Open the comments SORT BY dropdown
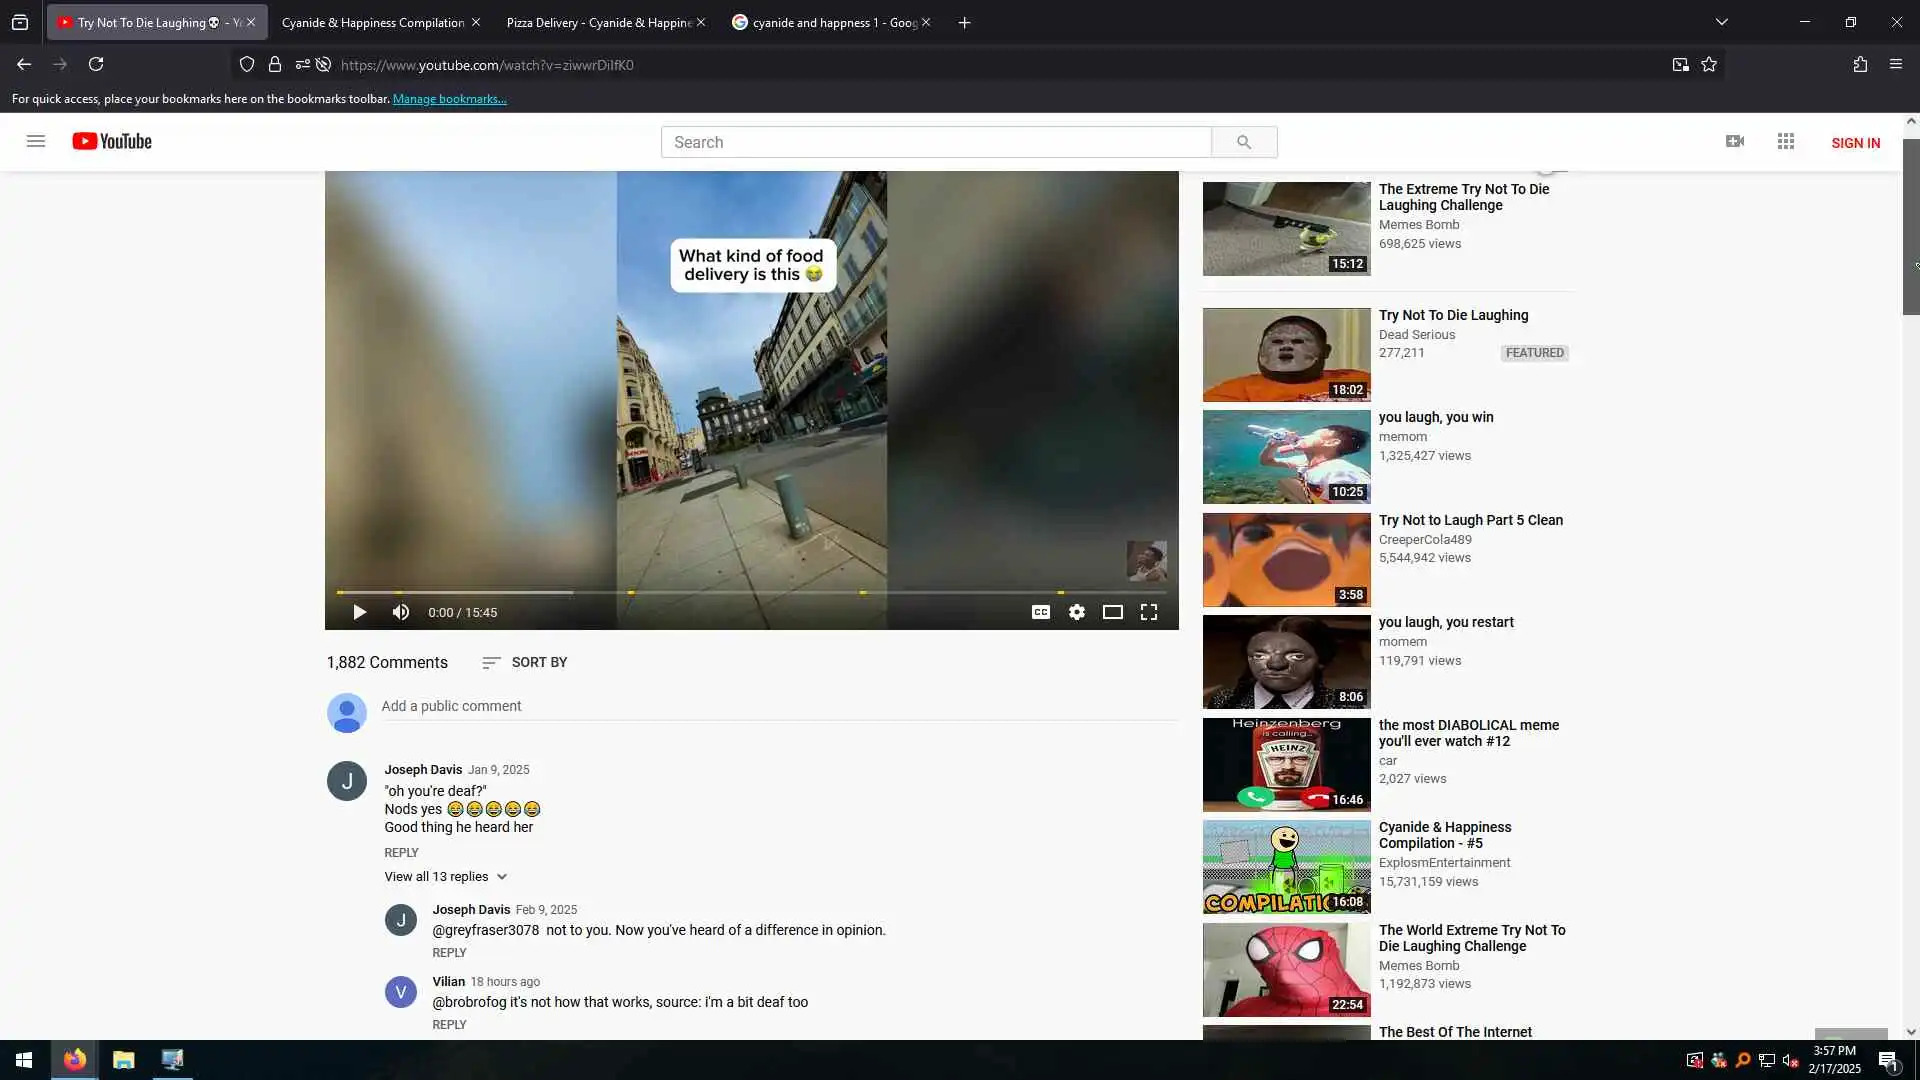The image size is (1920, 1080). pos(525,662)
